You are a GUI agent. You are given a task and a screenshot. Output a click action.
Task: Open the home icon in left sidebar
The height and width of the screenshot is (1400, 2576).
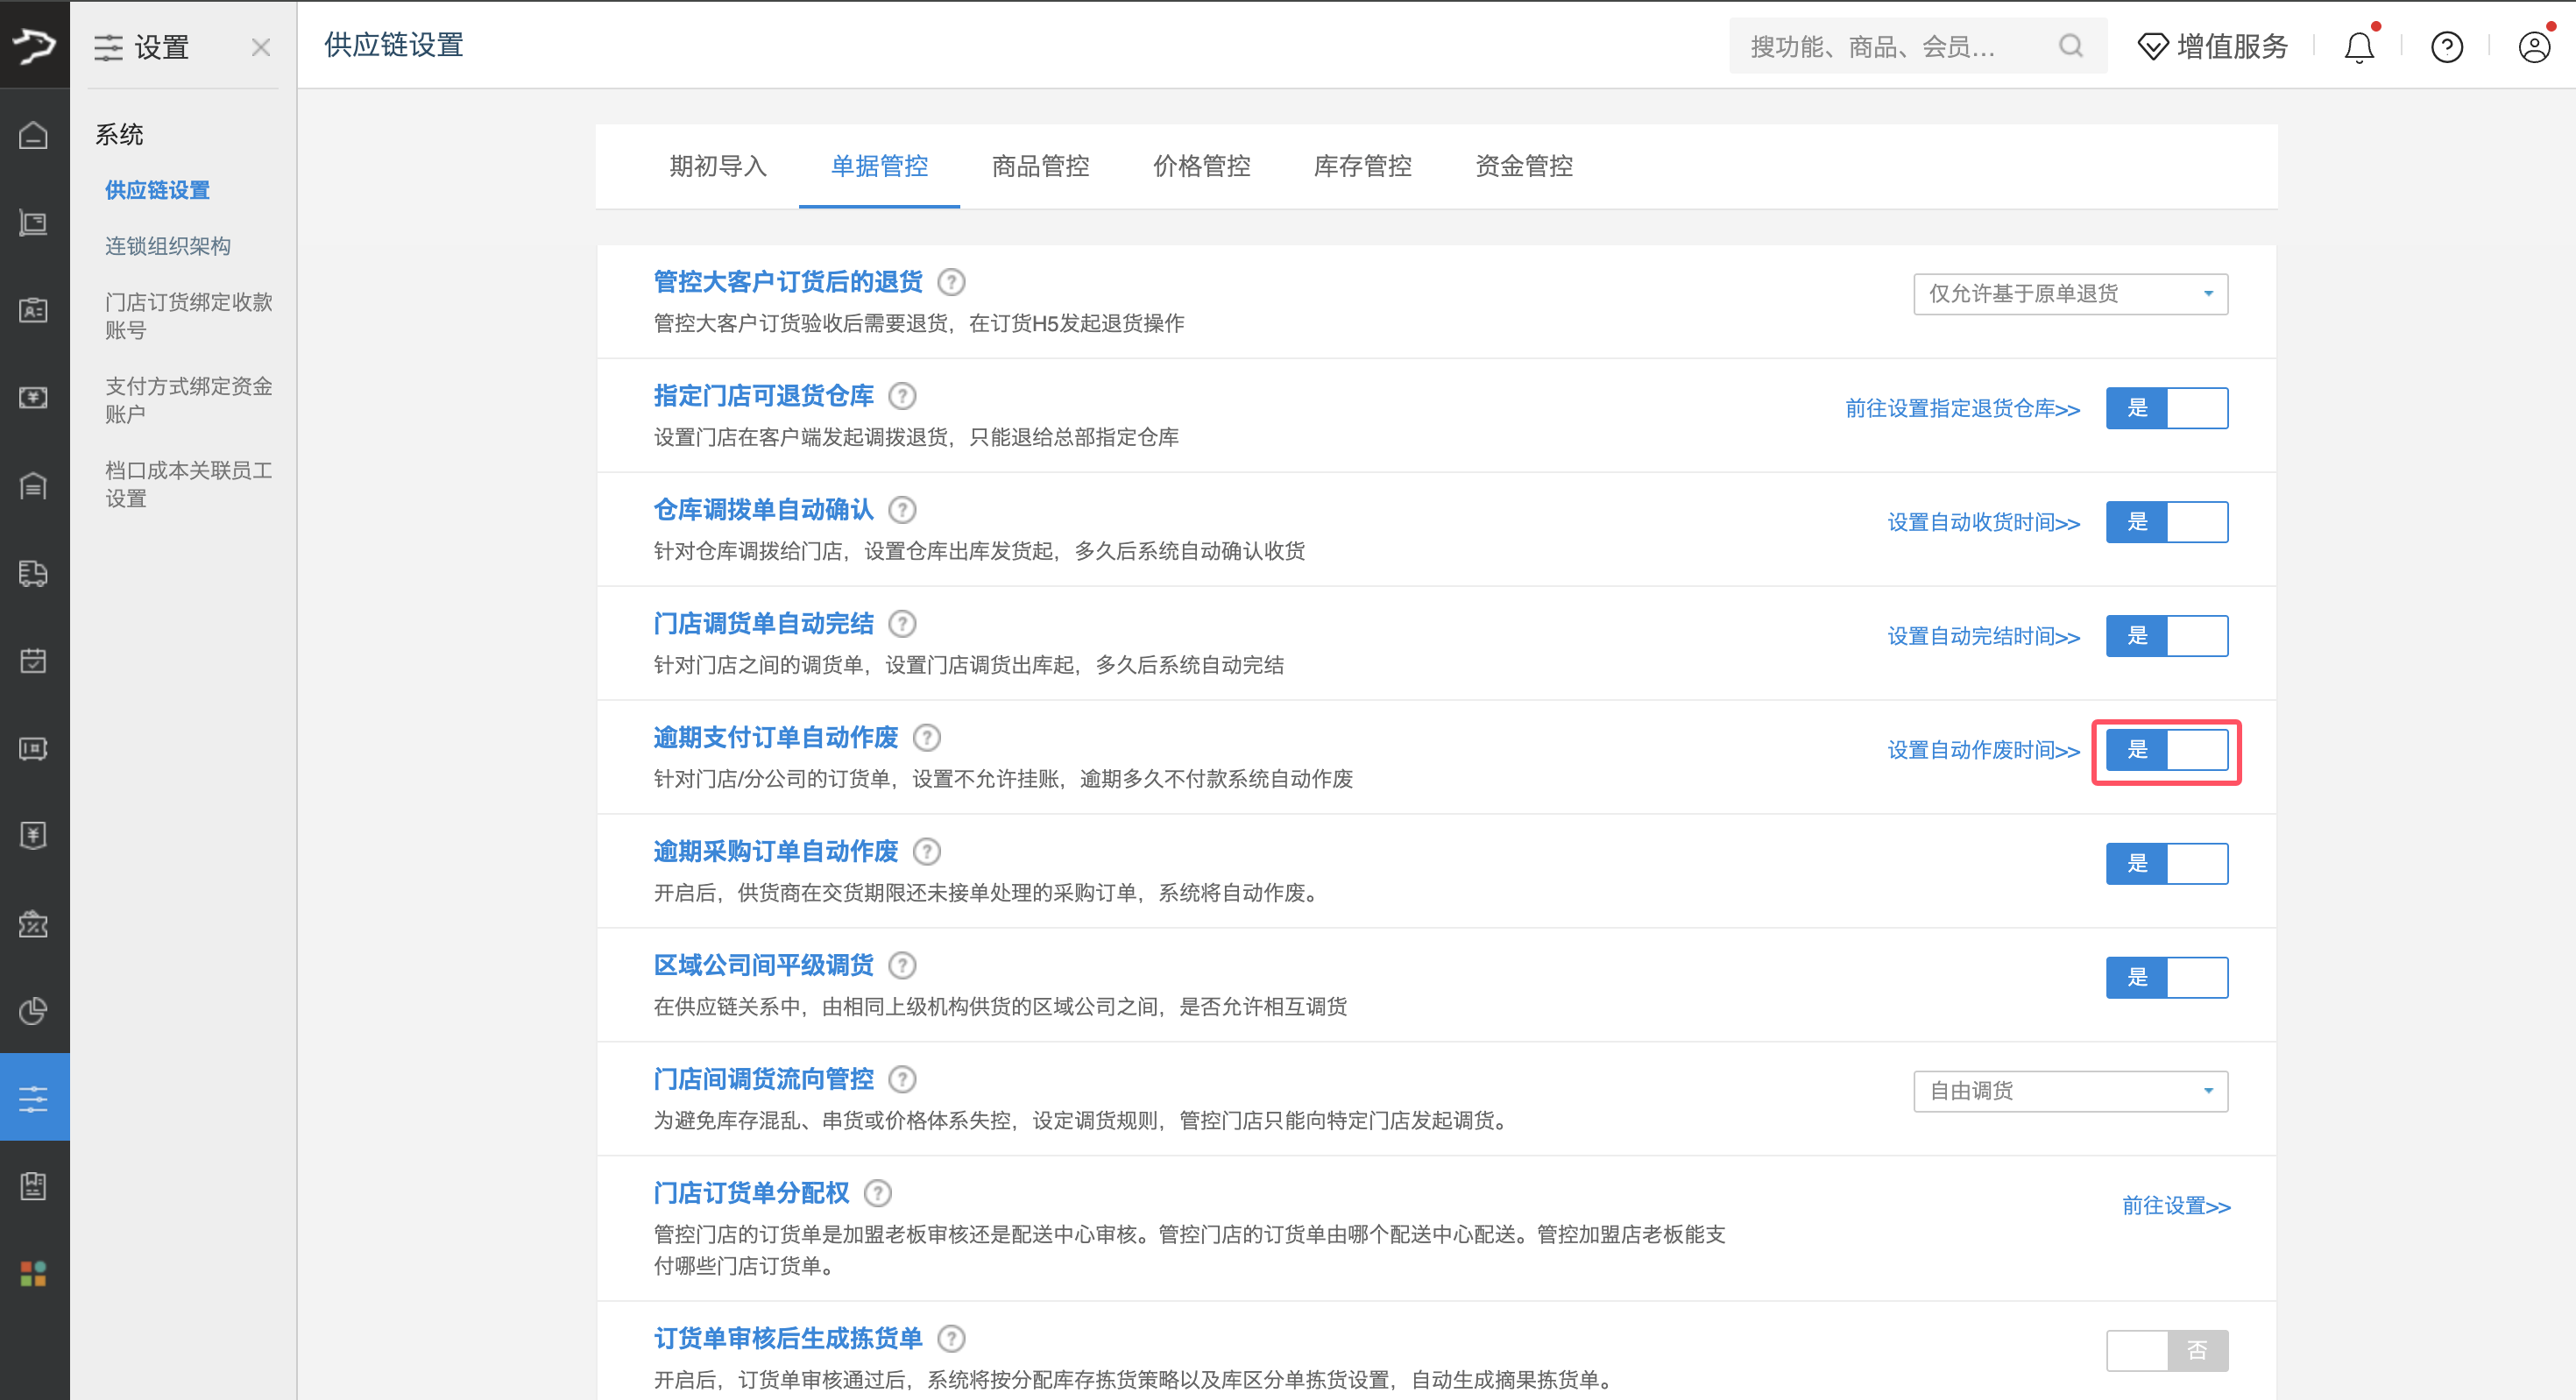click(x=34, y=135)
